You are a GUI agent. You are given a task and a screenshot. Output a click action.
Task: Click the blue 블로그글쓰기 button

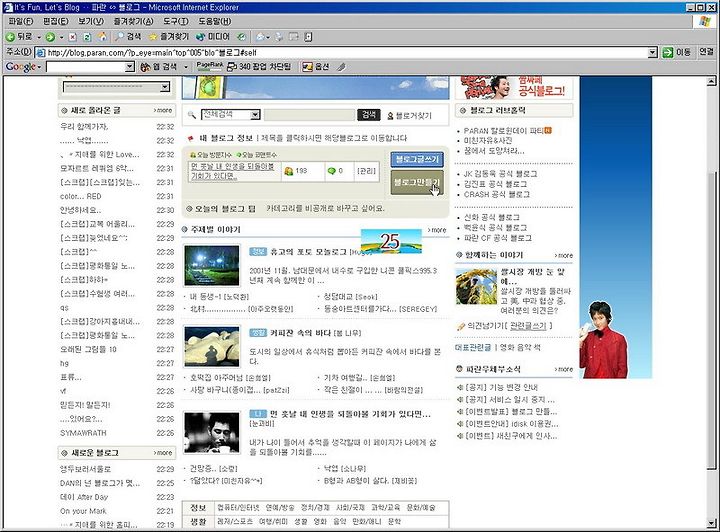pyautogui.click(x=417, y=159)
